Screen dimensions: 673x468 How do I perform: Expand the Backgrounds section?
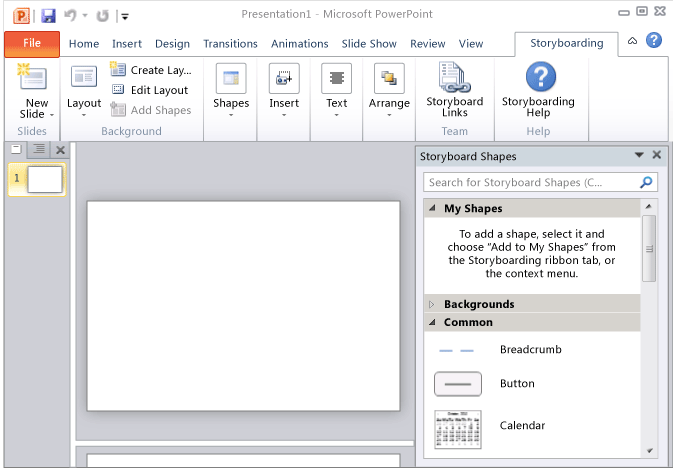(x=432, y=304)
